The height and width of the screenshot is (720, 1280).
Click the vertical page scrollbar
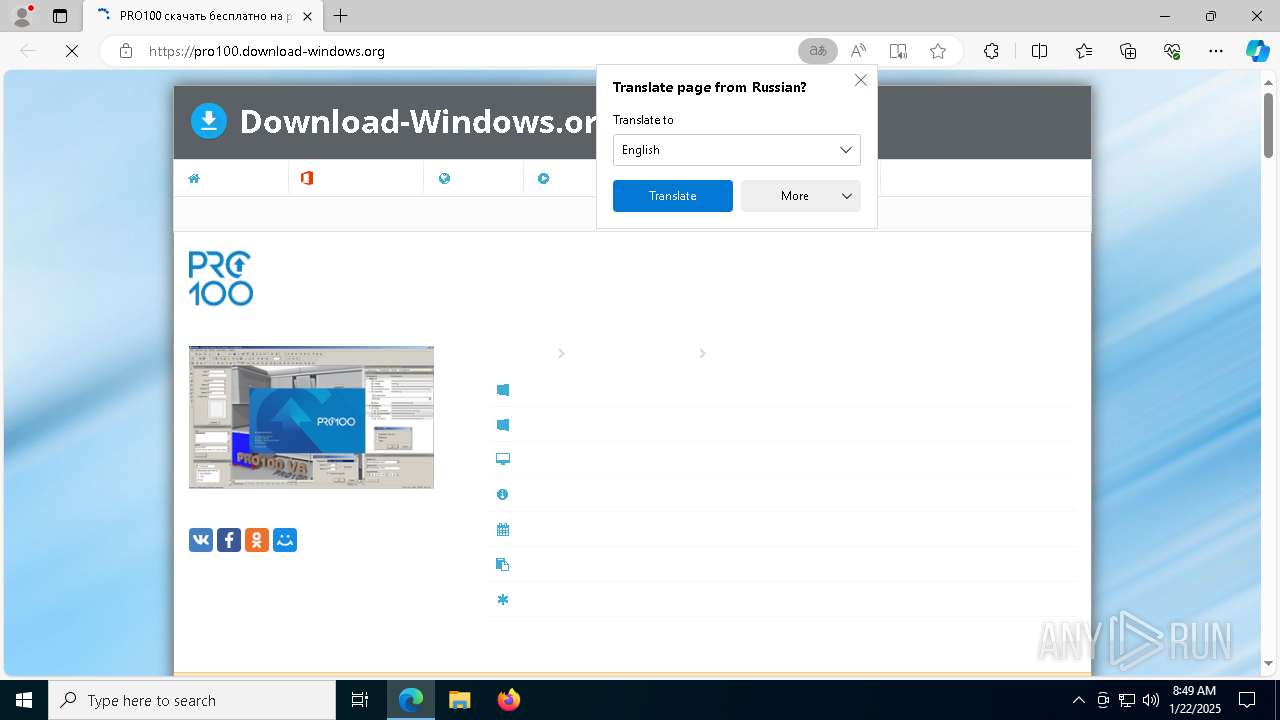pos(1268,125)
